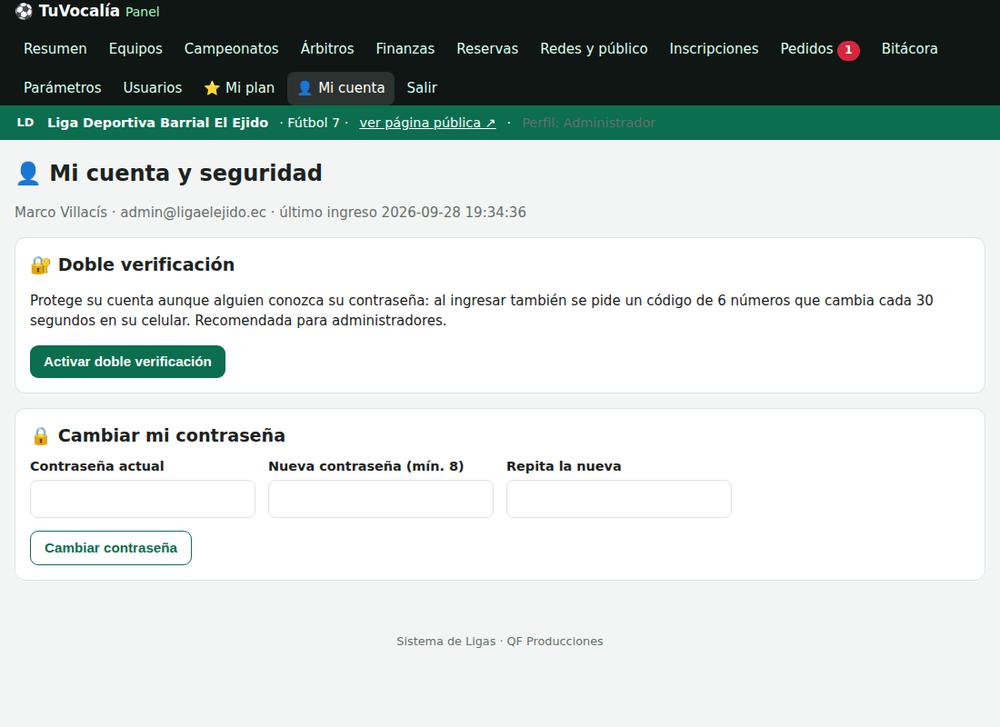Click the Perfil: Administrador label
Image resolution: width=1000 pixels, height=727 pixels.
(588, 122)
